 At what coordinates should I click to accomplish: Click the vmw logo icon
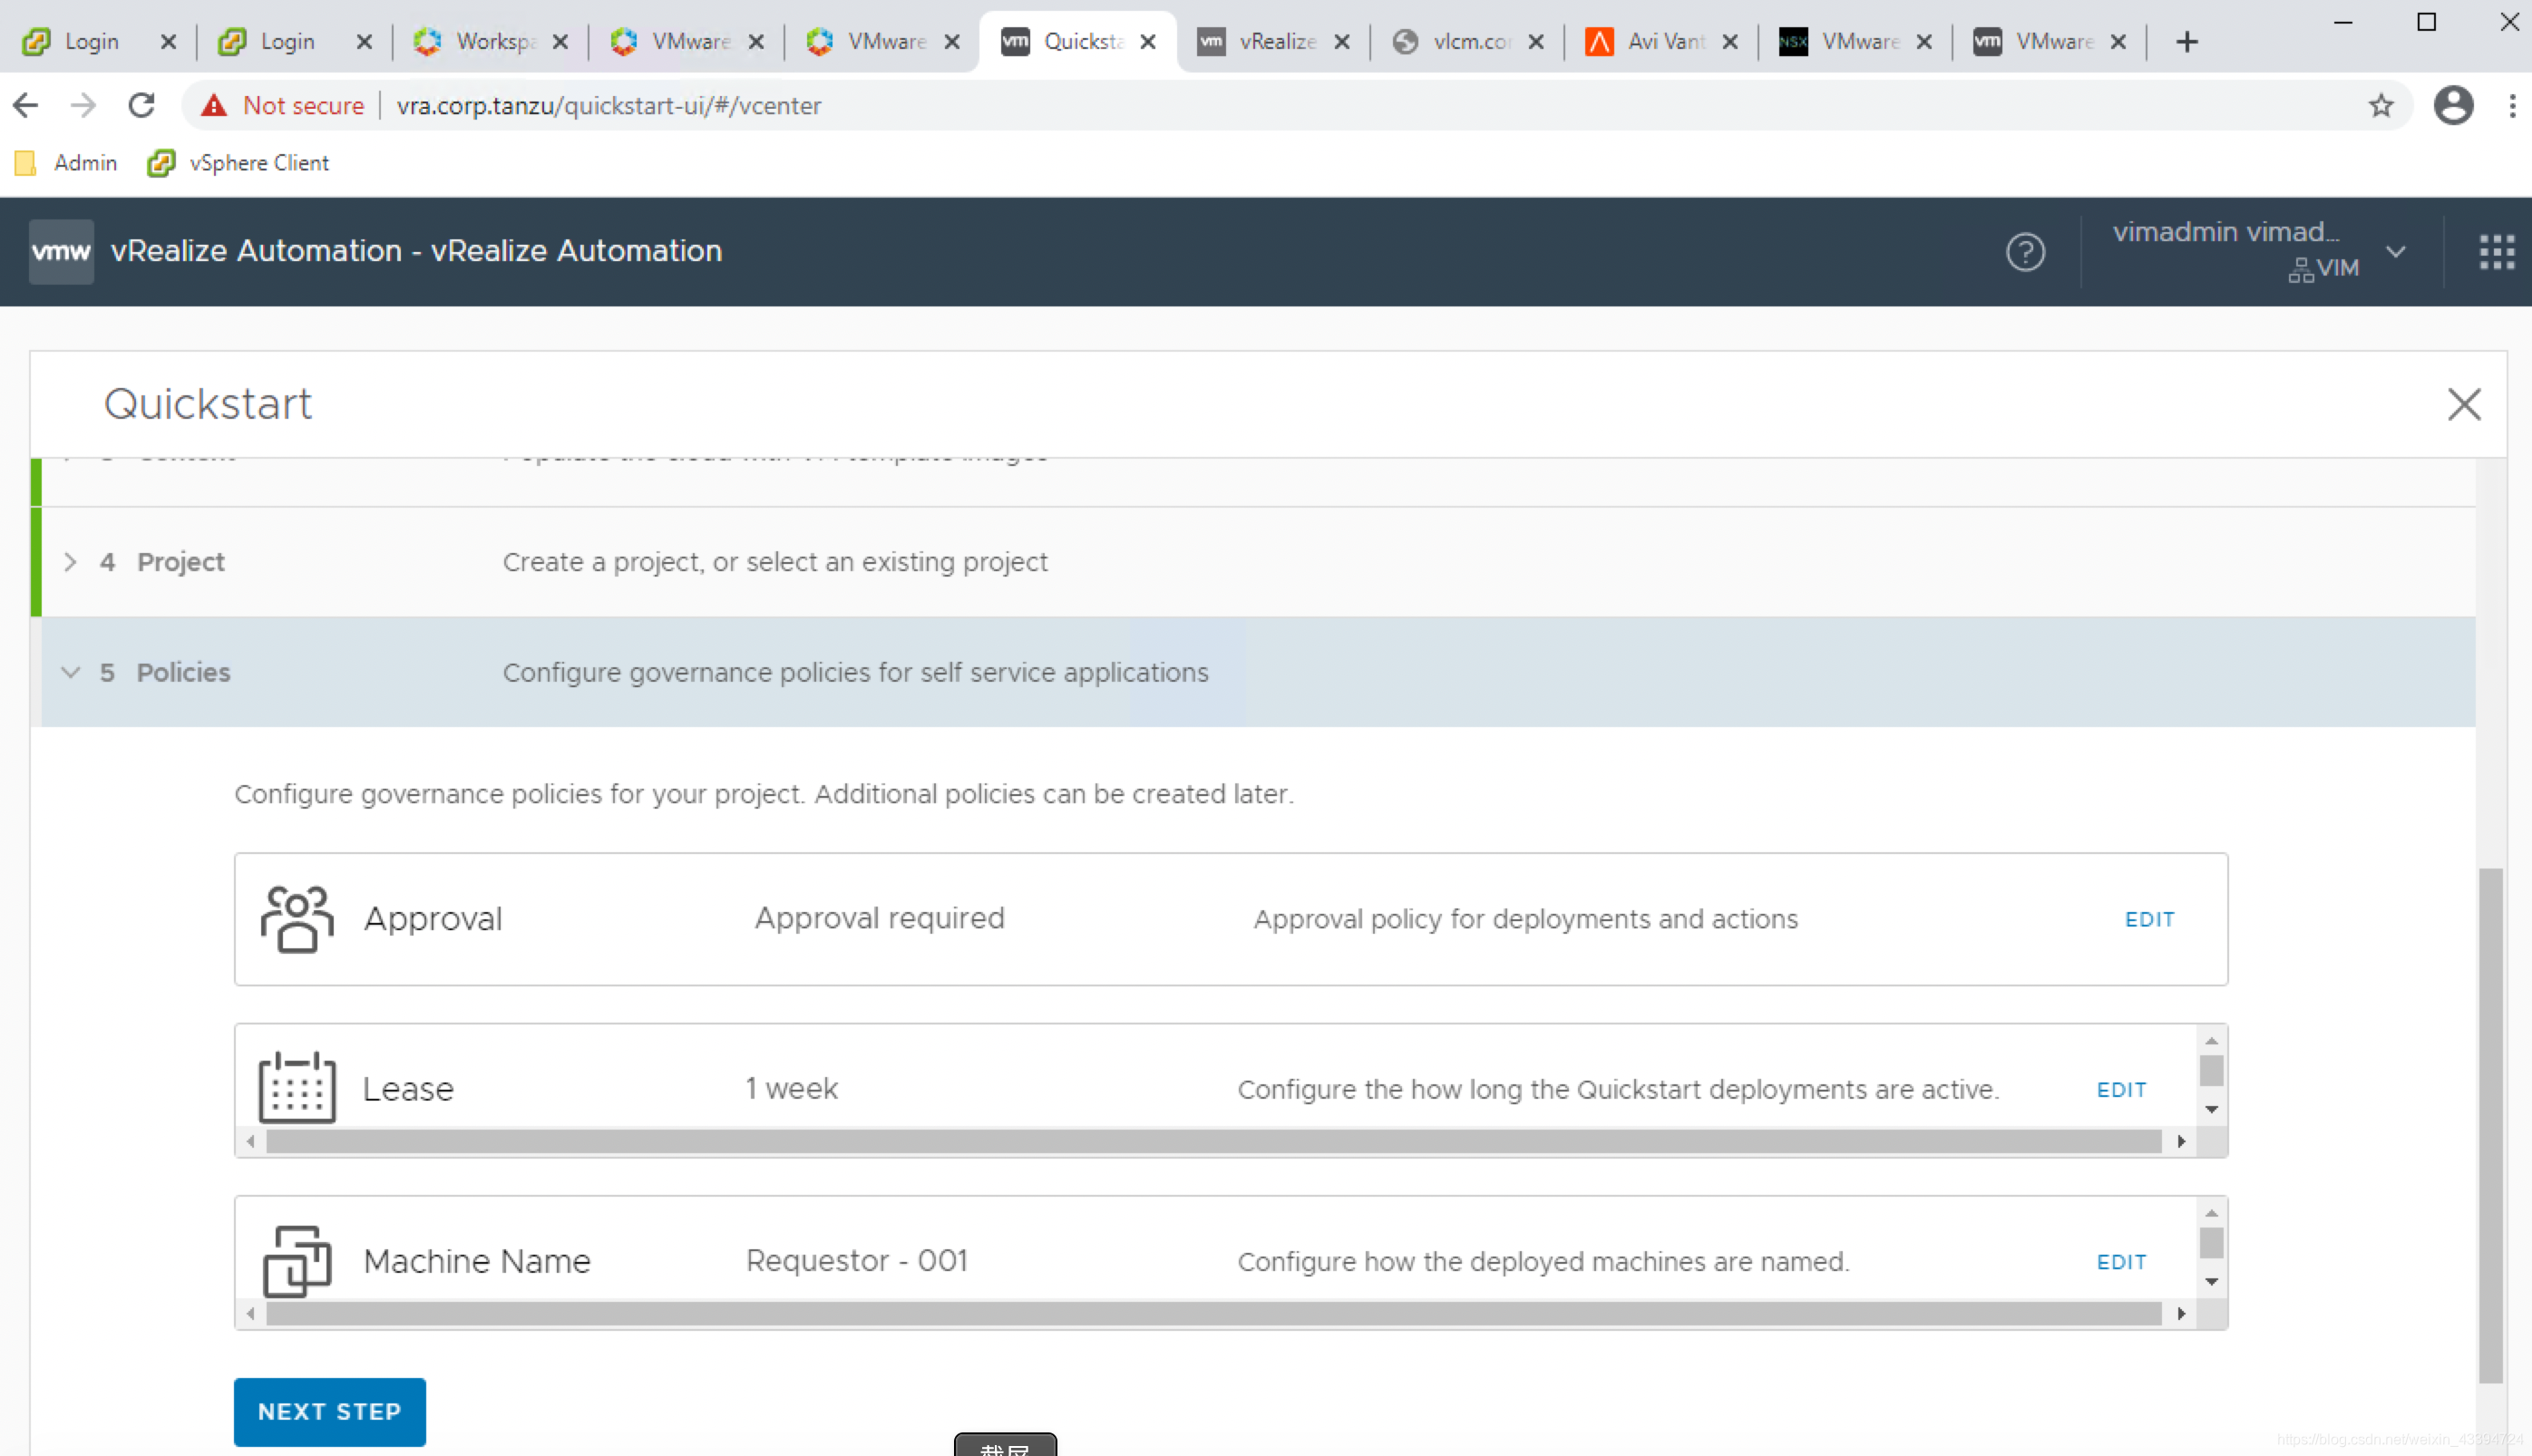(x=61, y=251)
